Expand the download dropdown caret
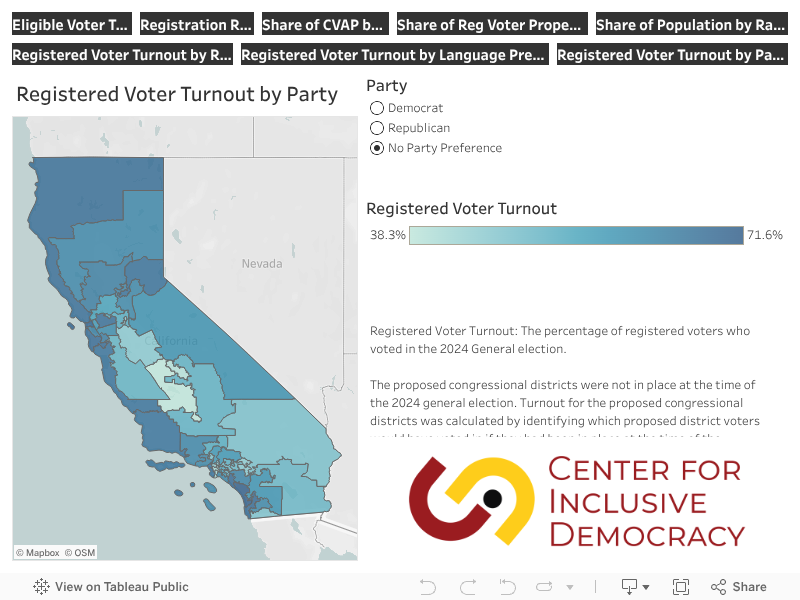 (x=646, y=588)
